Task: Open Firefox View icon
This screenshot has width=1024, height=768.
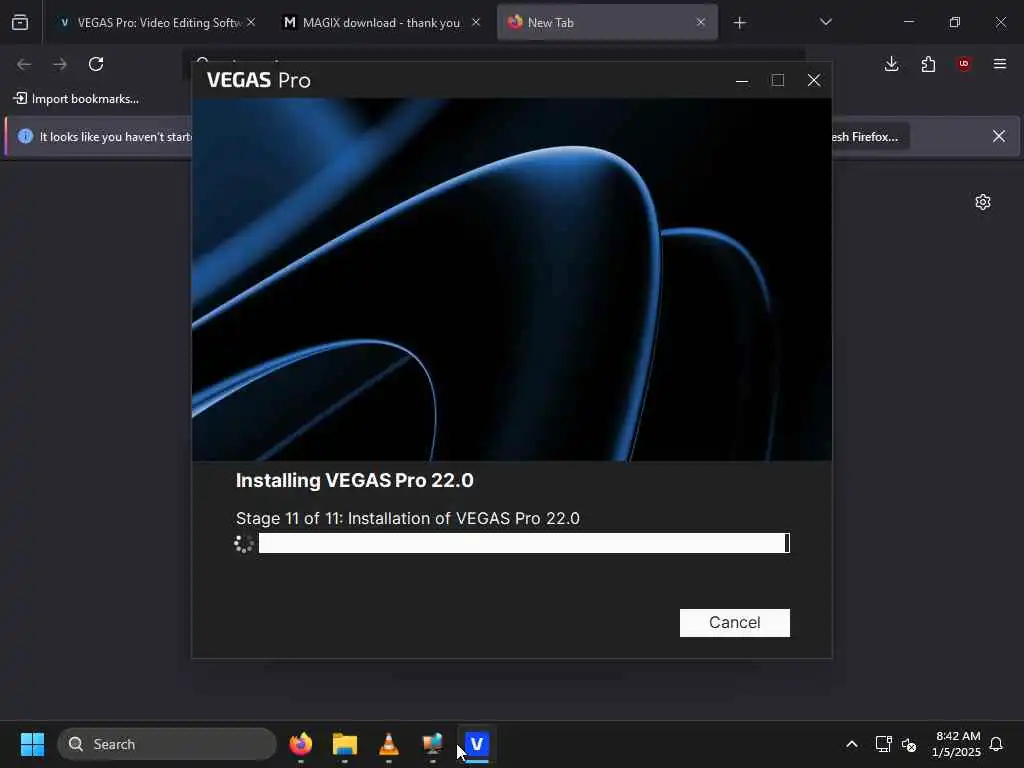Action: pos(20,23)
